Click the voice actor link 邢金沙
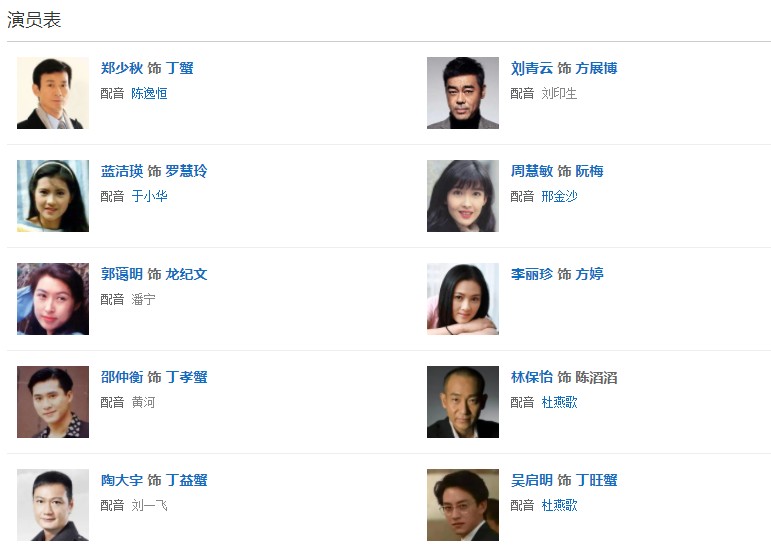 pos(559,196)
